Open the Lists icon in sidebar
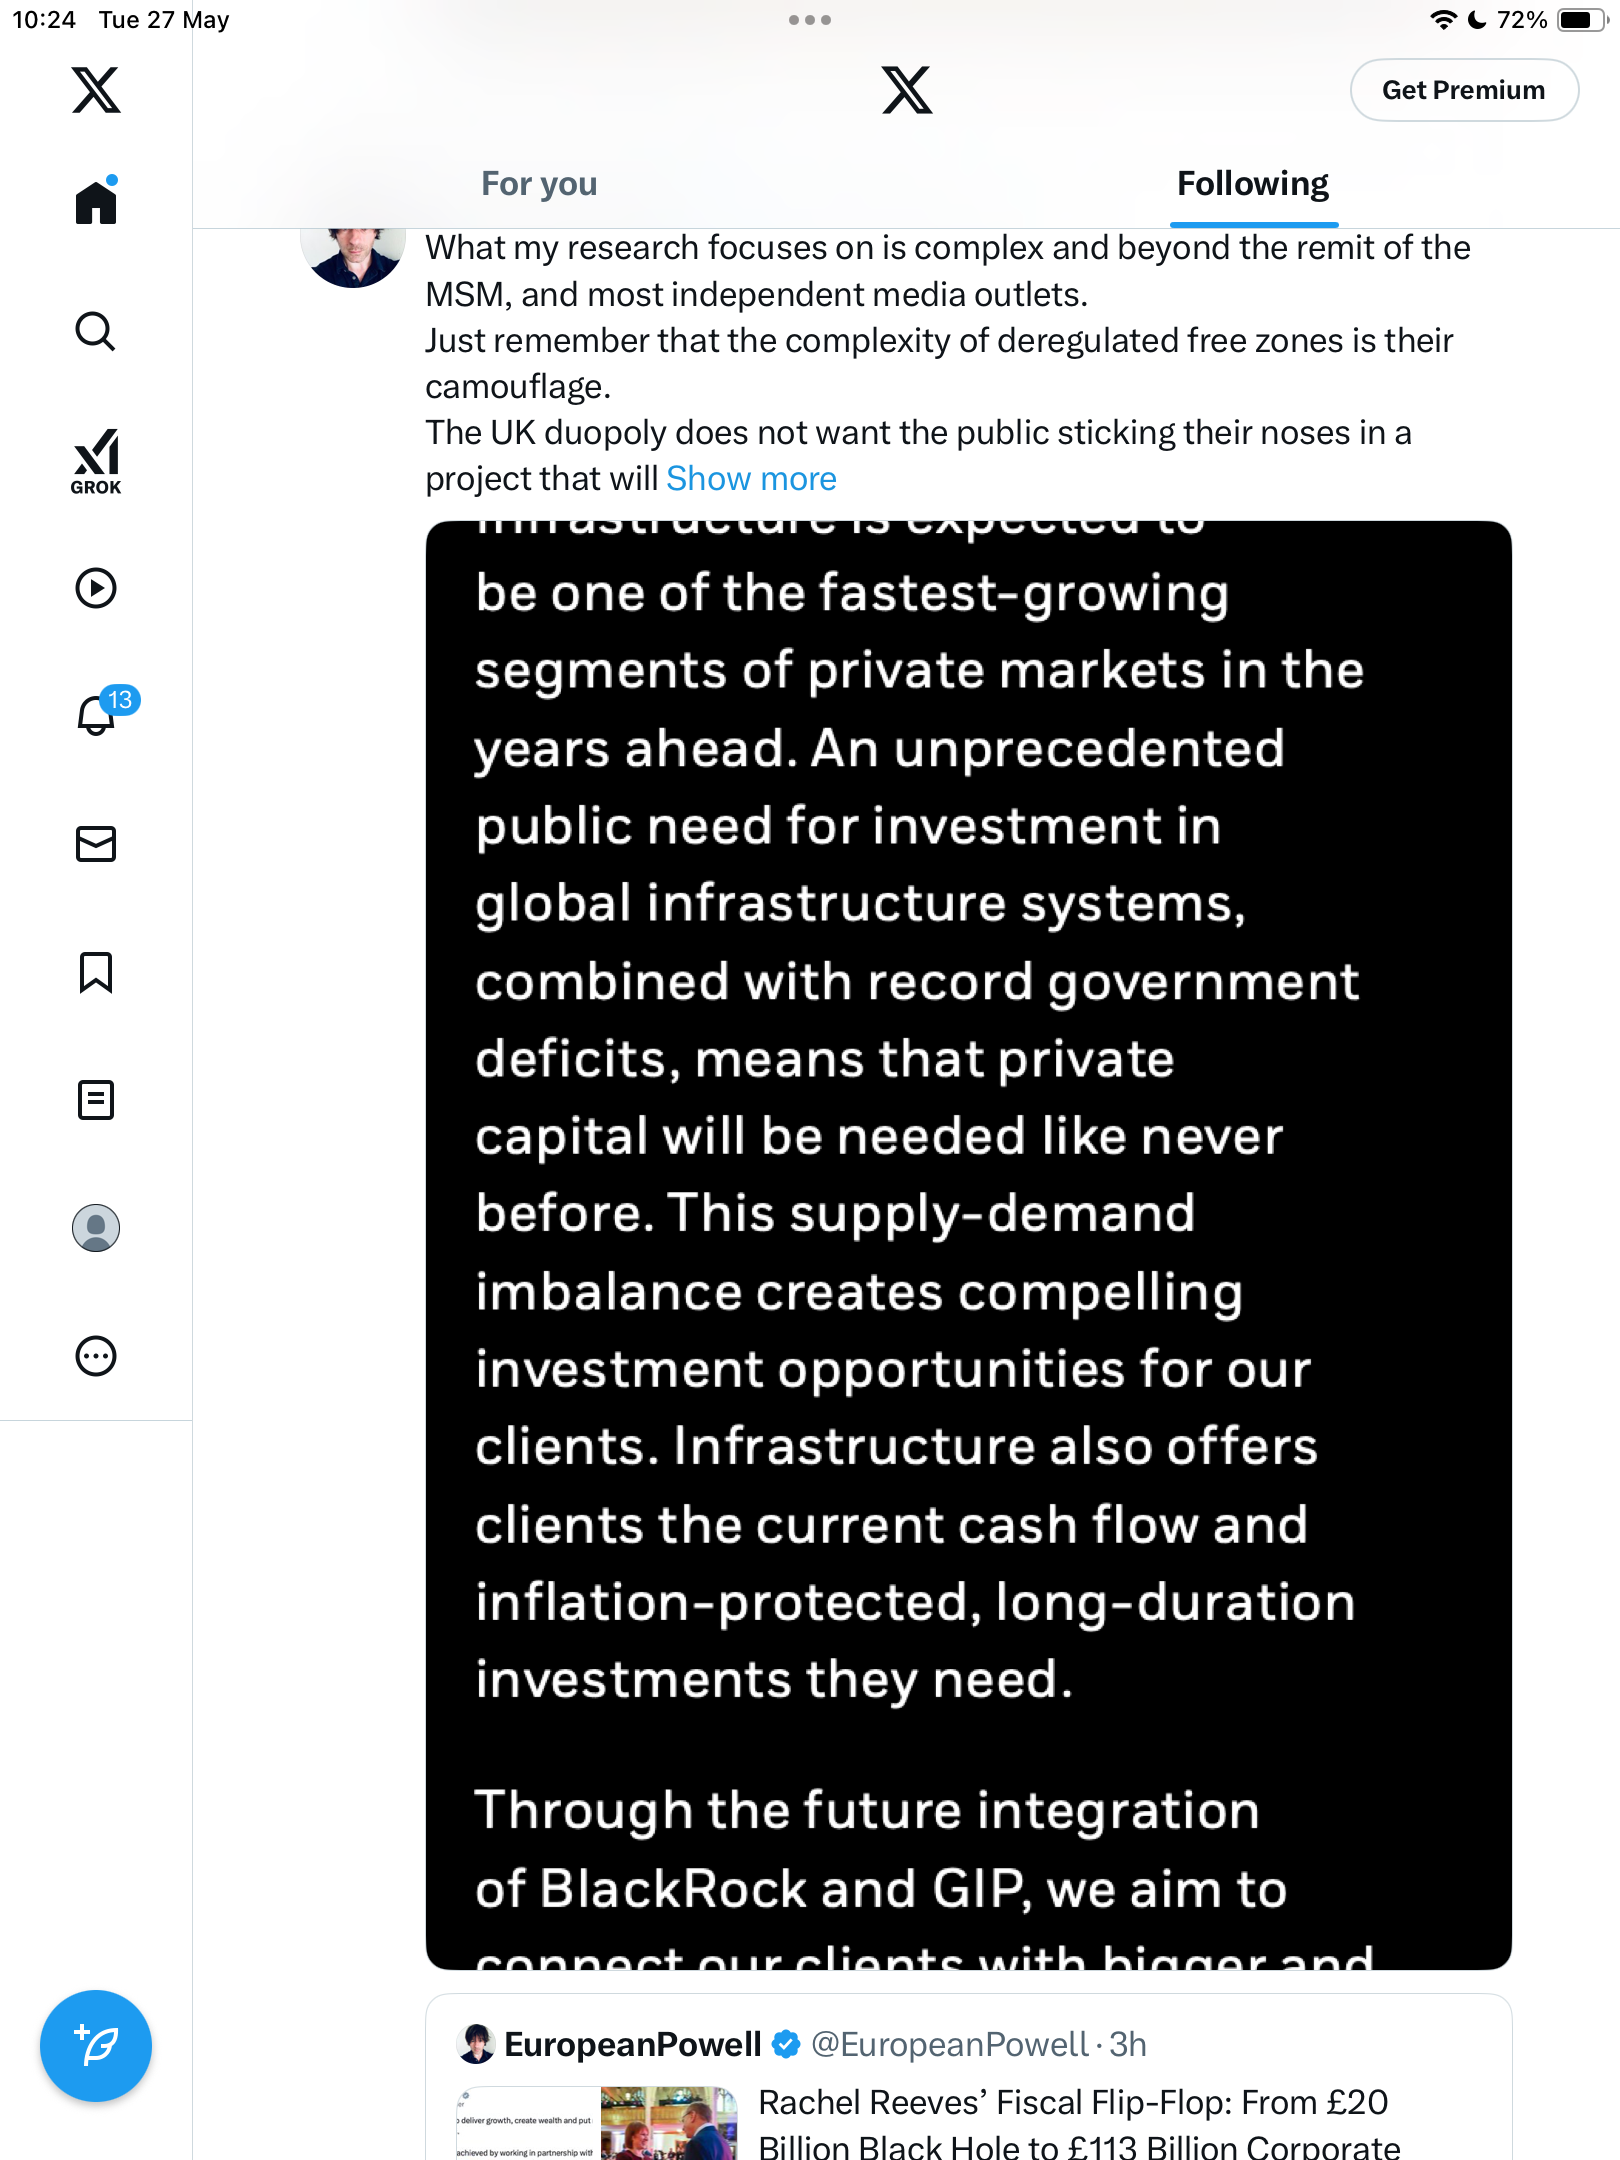This screenshot has height=2160, width=1620. tap(96, 1100)
